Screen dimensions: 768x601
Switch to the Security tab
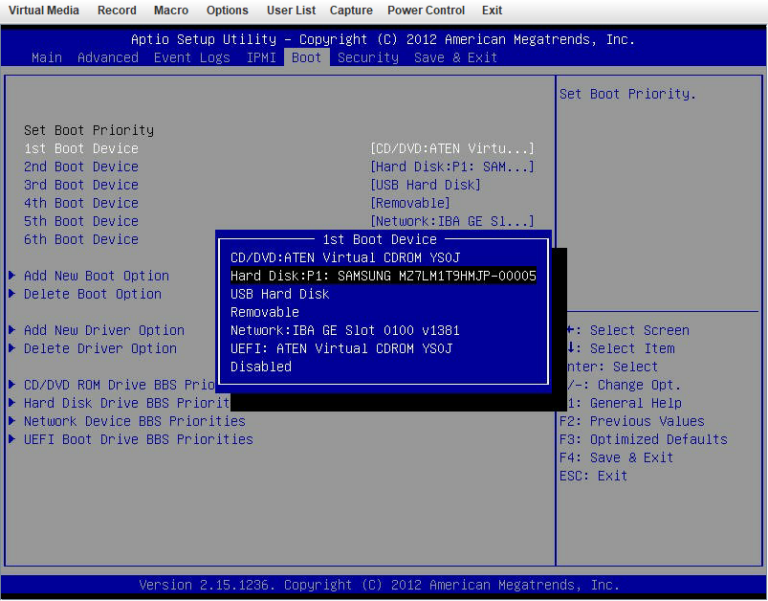[x=368, y=58]
